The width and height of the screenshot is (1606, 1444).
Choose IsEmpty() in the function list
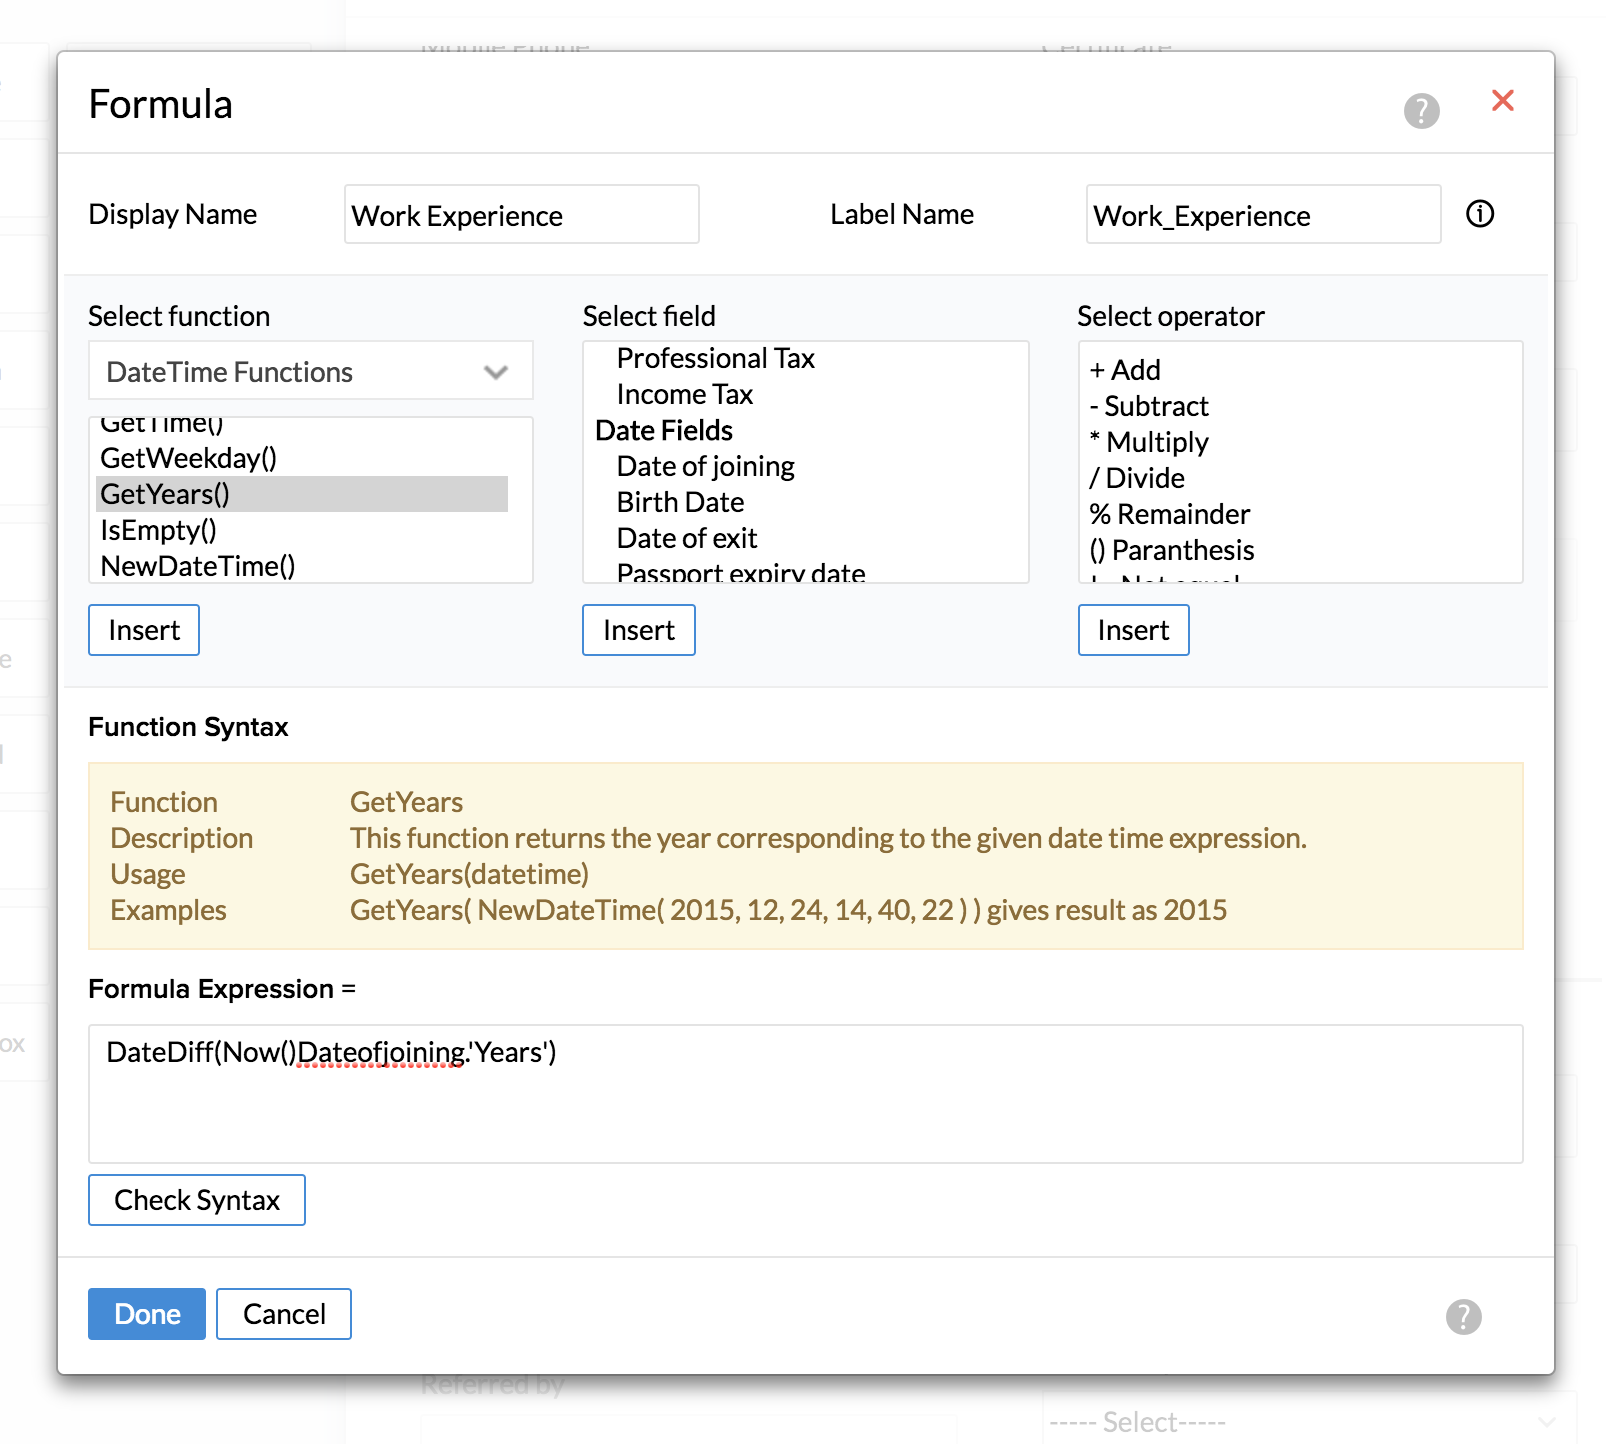159,530
